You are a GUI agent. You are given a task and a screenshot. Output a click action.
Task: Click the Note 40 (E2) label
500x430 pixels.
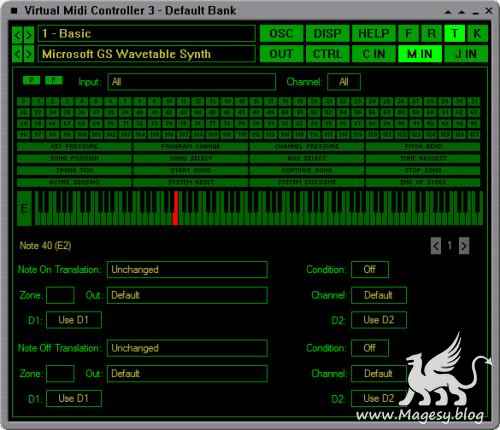(x=45, y=246)
